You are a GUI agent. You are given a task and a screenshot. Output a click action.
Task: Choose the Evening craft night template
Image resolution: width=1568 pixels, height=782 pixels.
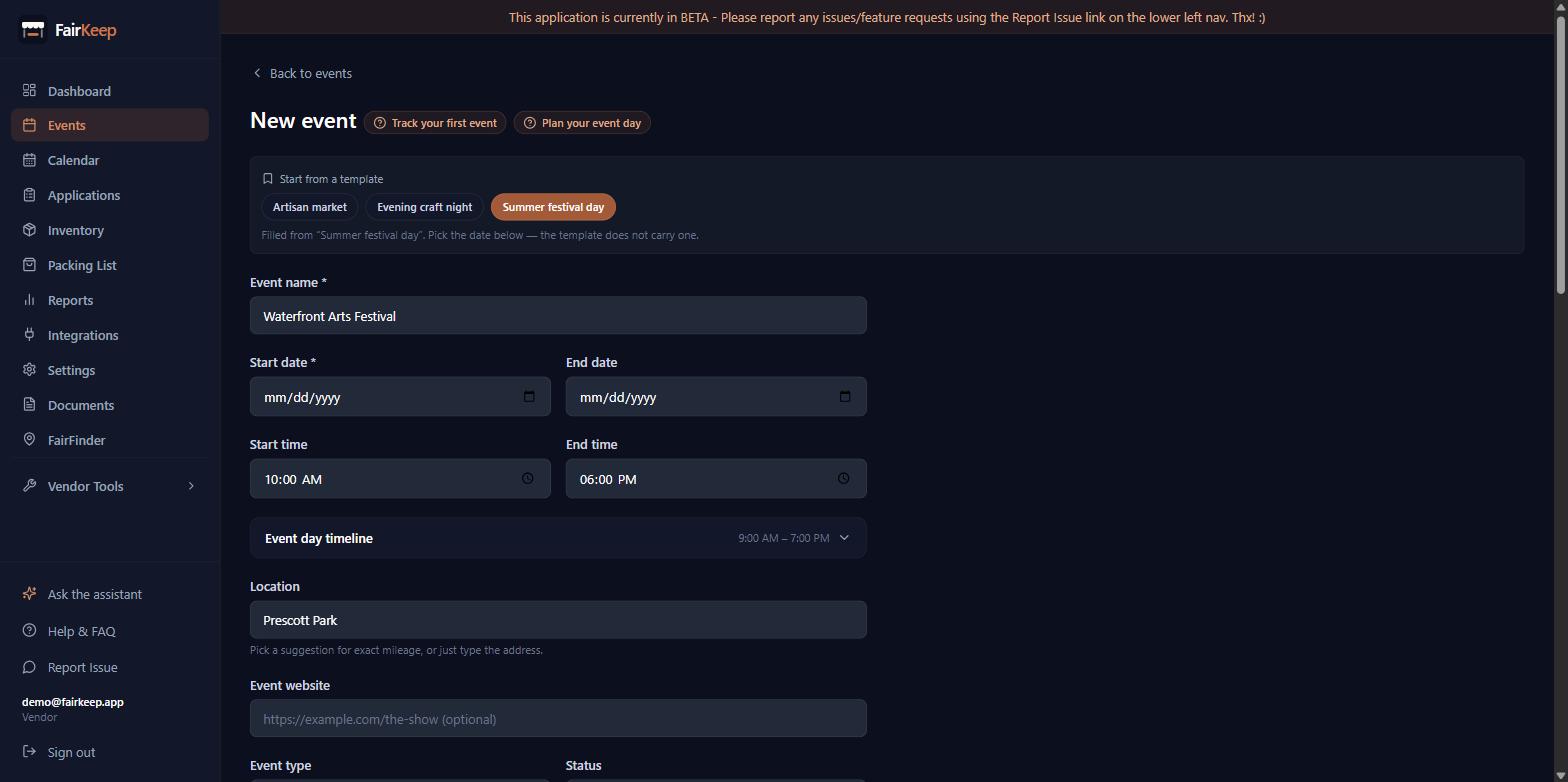click(424, 207)
